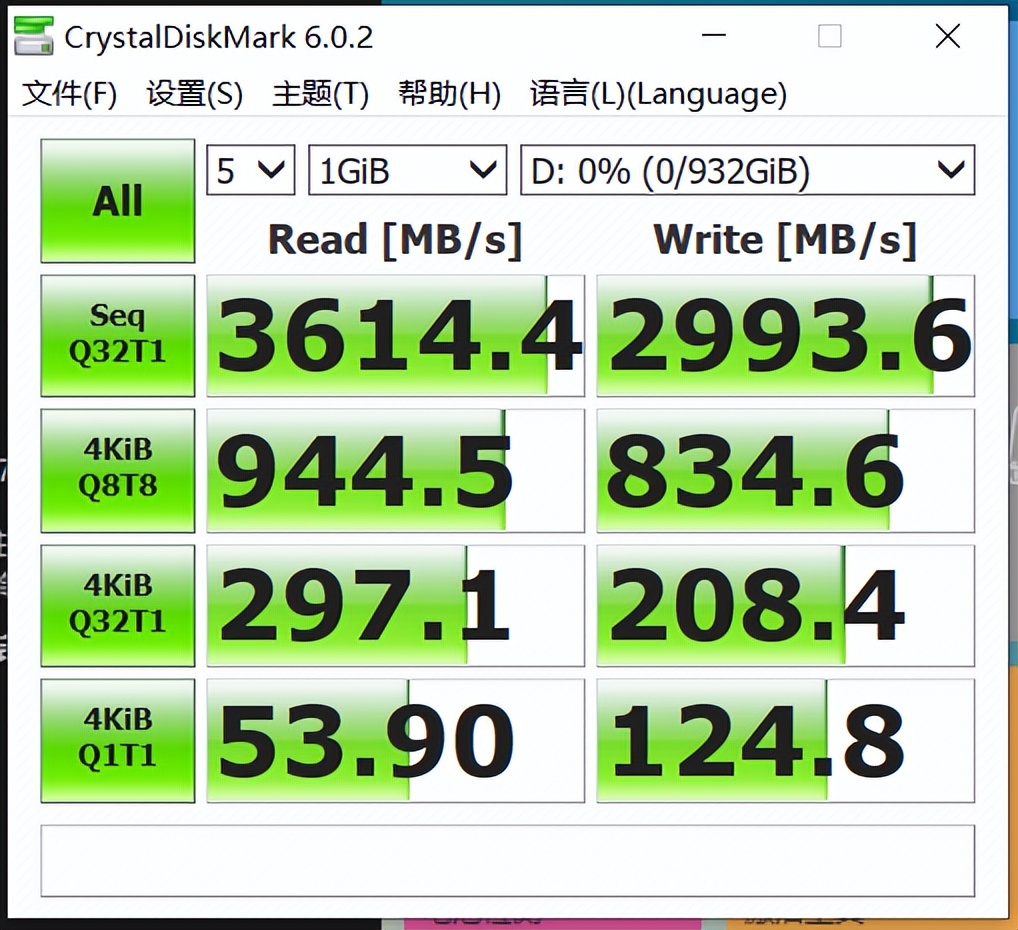Select the 4KiB Q8T8 write result 834.6

(x=786, y=470)
